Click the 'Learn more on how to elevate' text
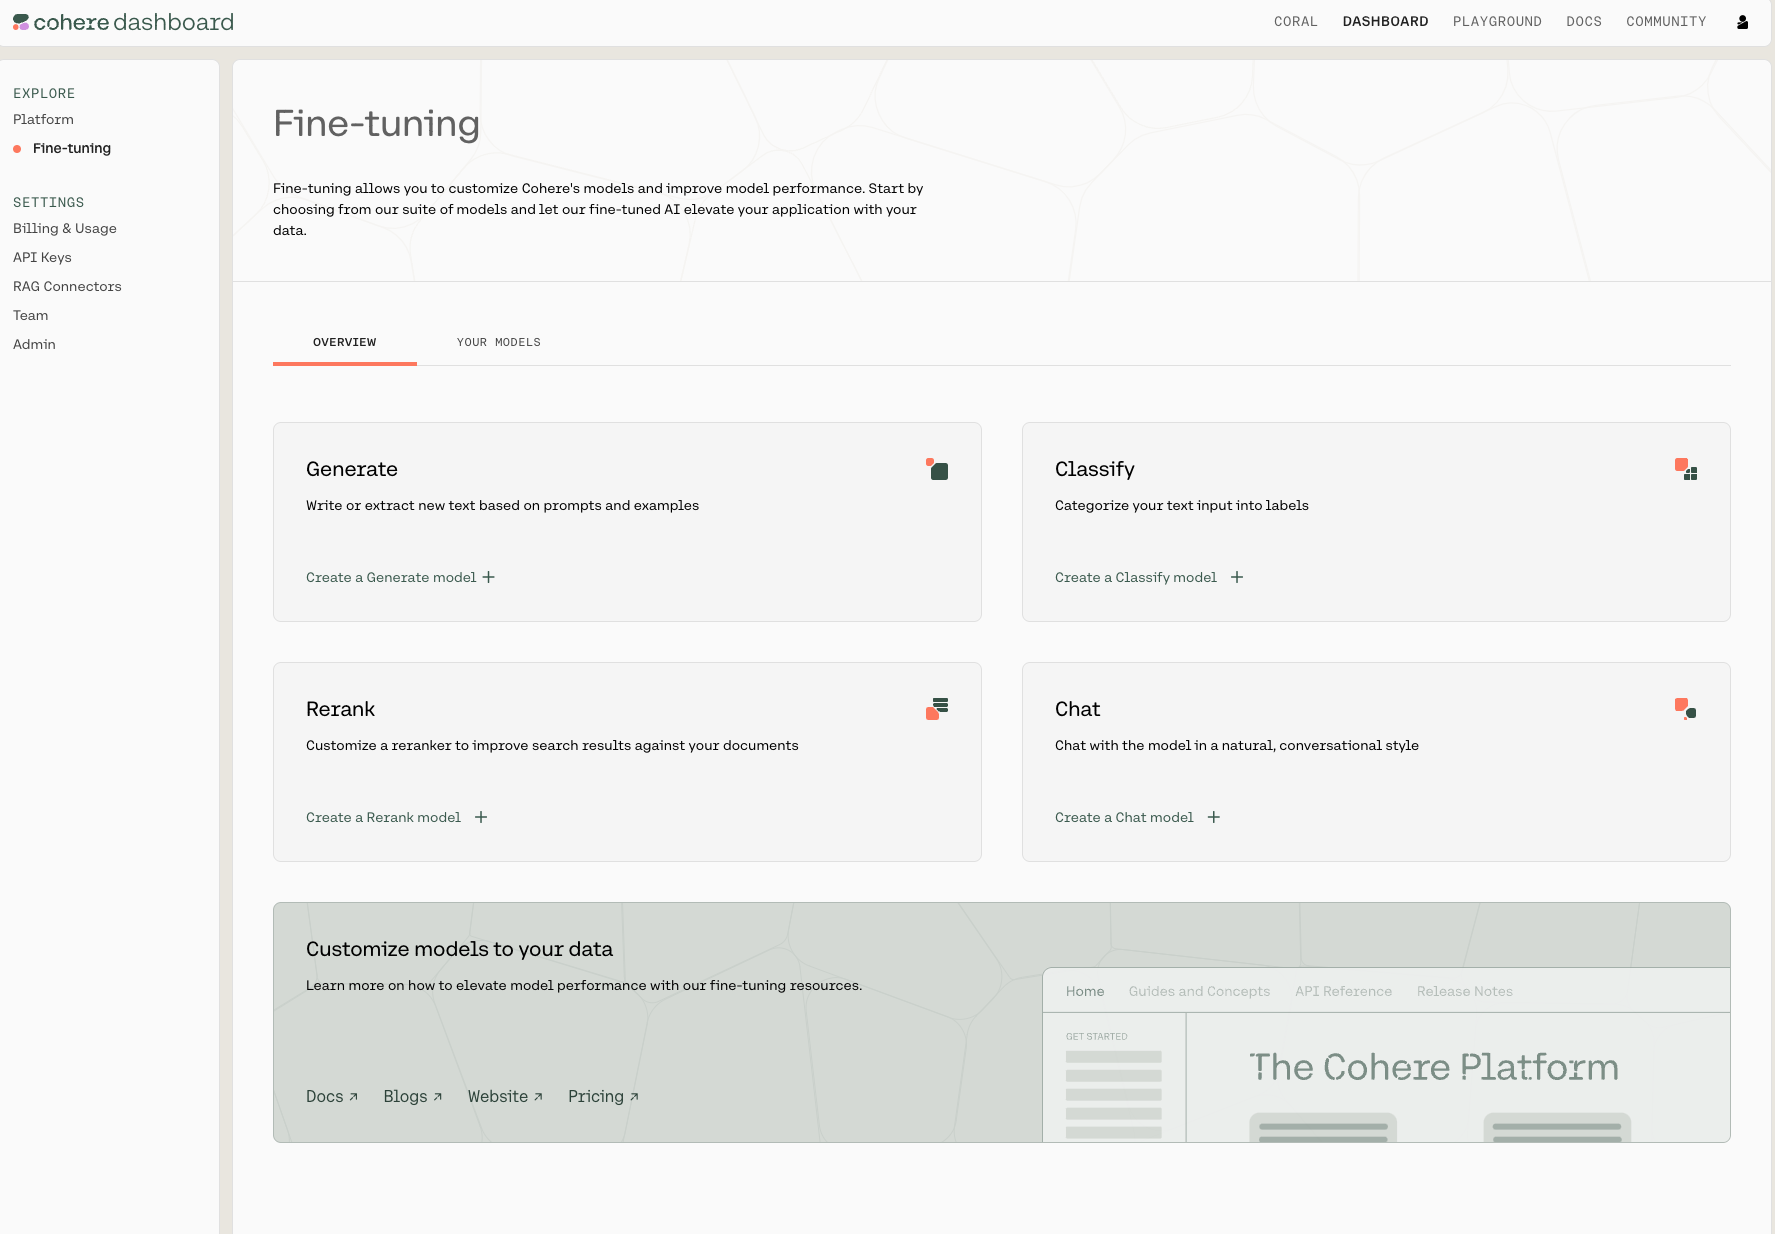The height and width of the screenshot is (1234, 1775). 584,985
